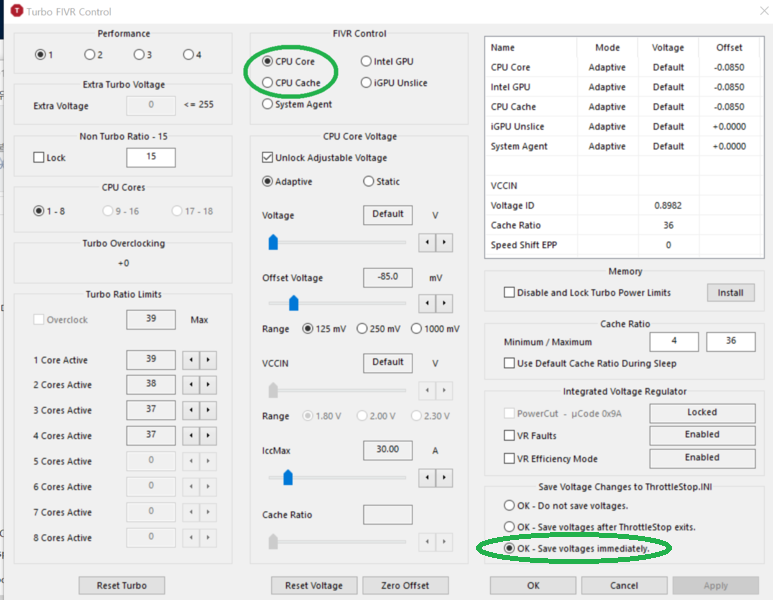Click the Reset Turbo button
The width and height of the screenshot is (773, 600).
(122, 586)
